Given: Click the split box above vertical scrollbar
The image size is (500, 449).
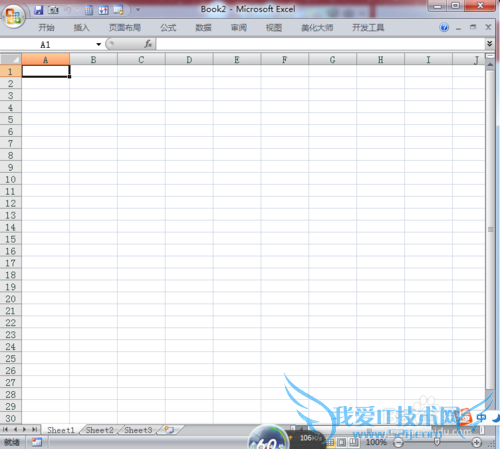Looking at the screenshot, I should 490,56.
